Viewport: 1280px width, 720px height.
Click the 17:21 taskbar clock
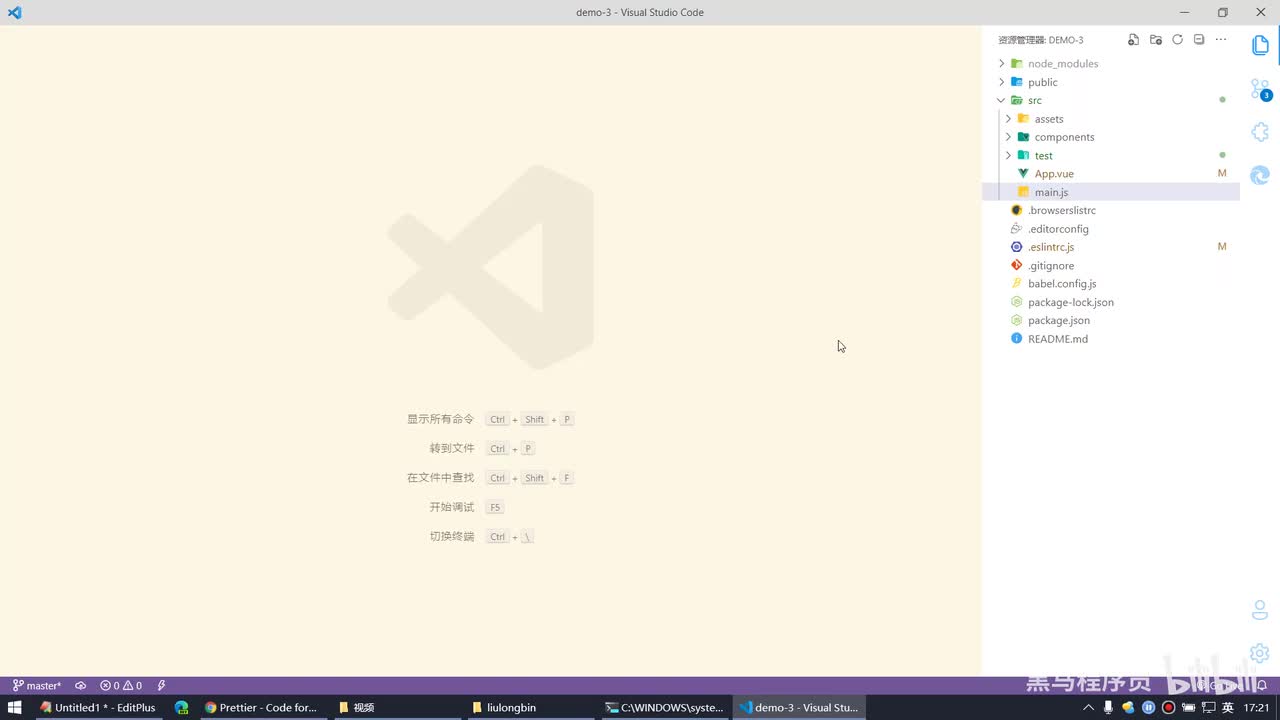click(1257, 707)
